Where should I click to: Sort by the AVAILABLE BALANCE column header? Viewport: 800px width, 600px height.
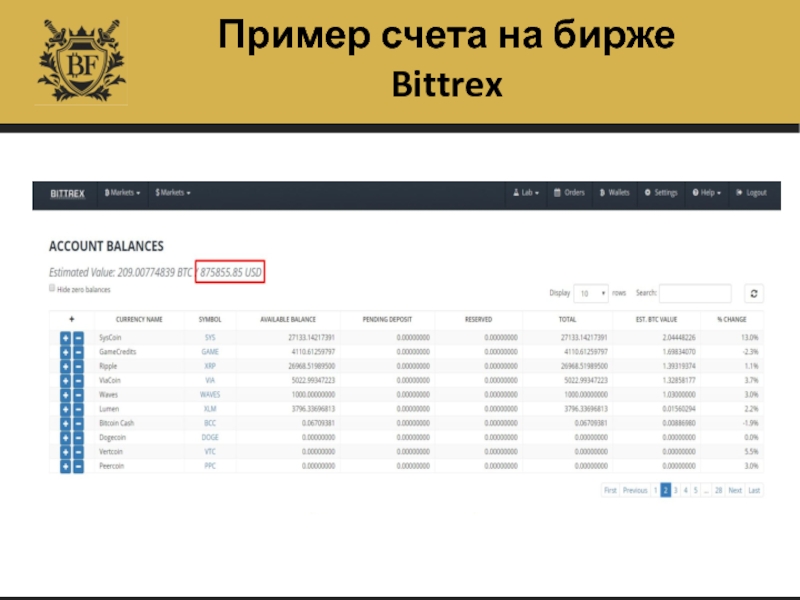(x=288, y=320)
